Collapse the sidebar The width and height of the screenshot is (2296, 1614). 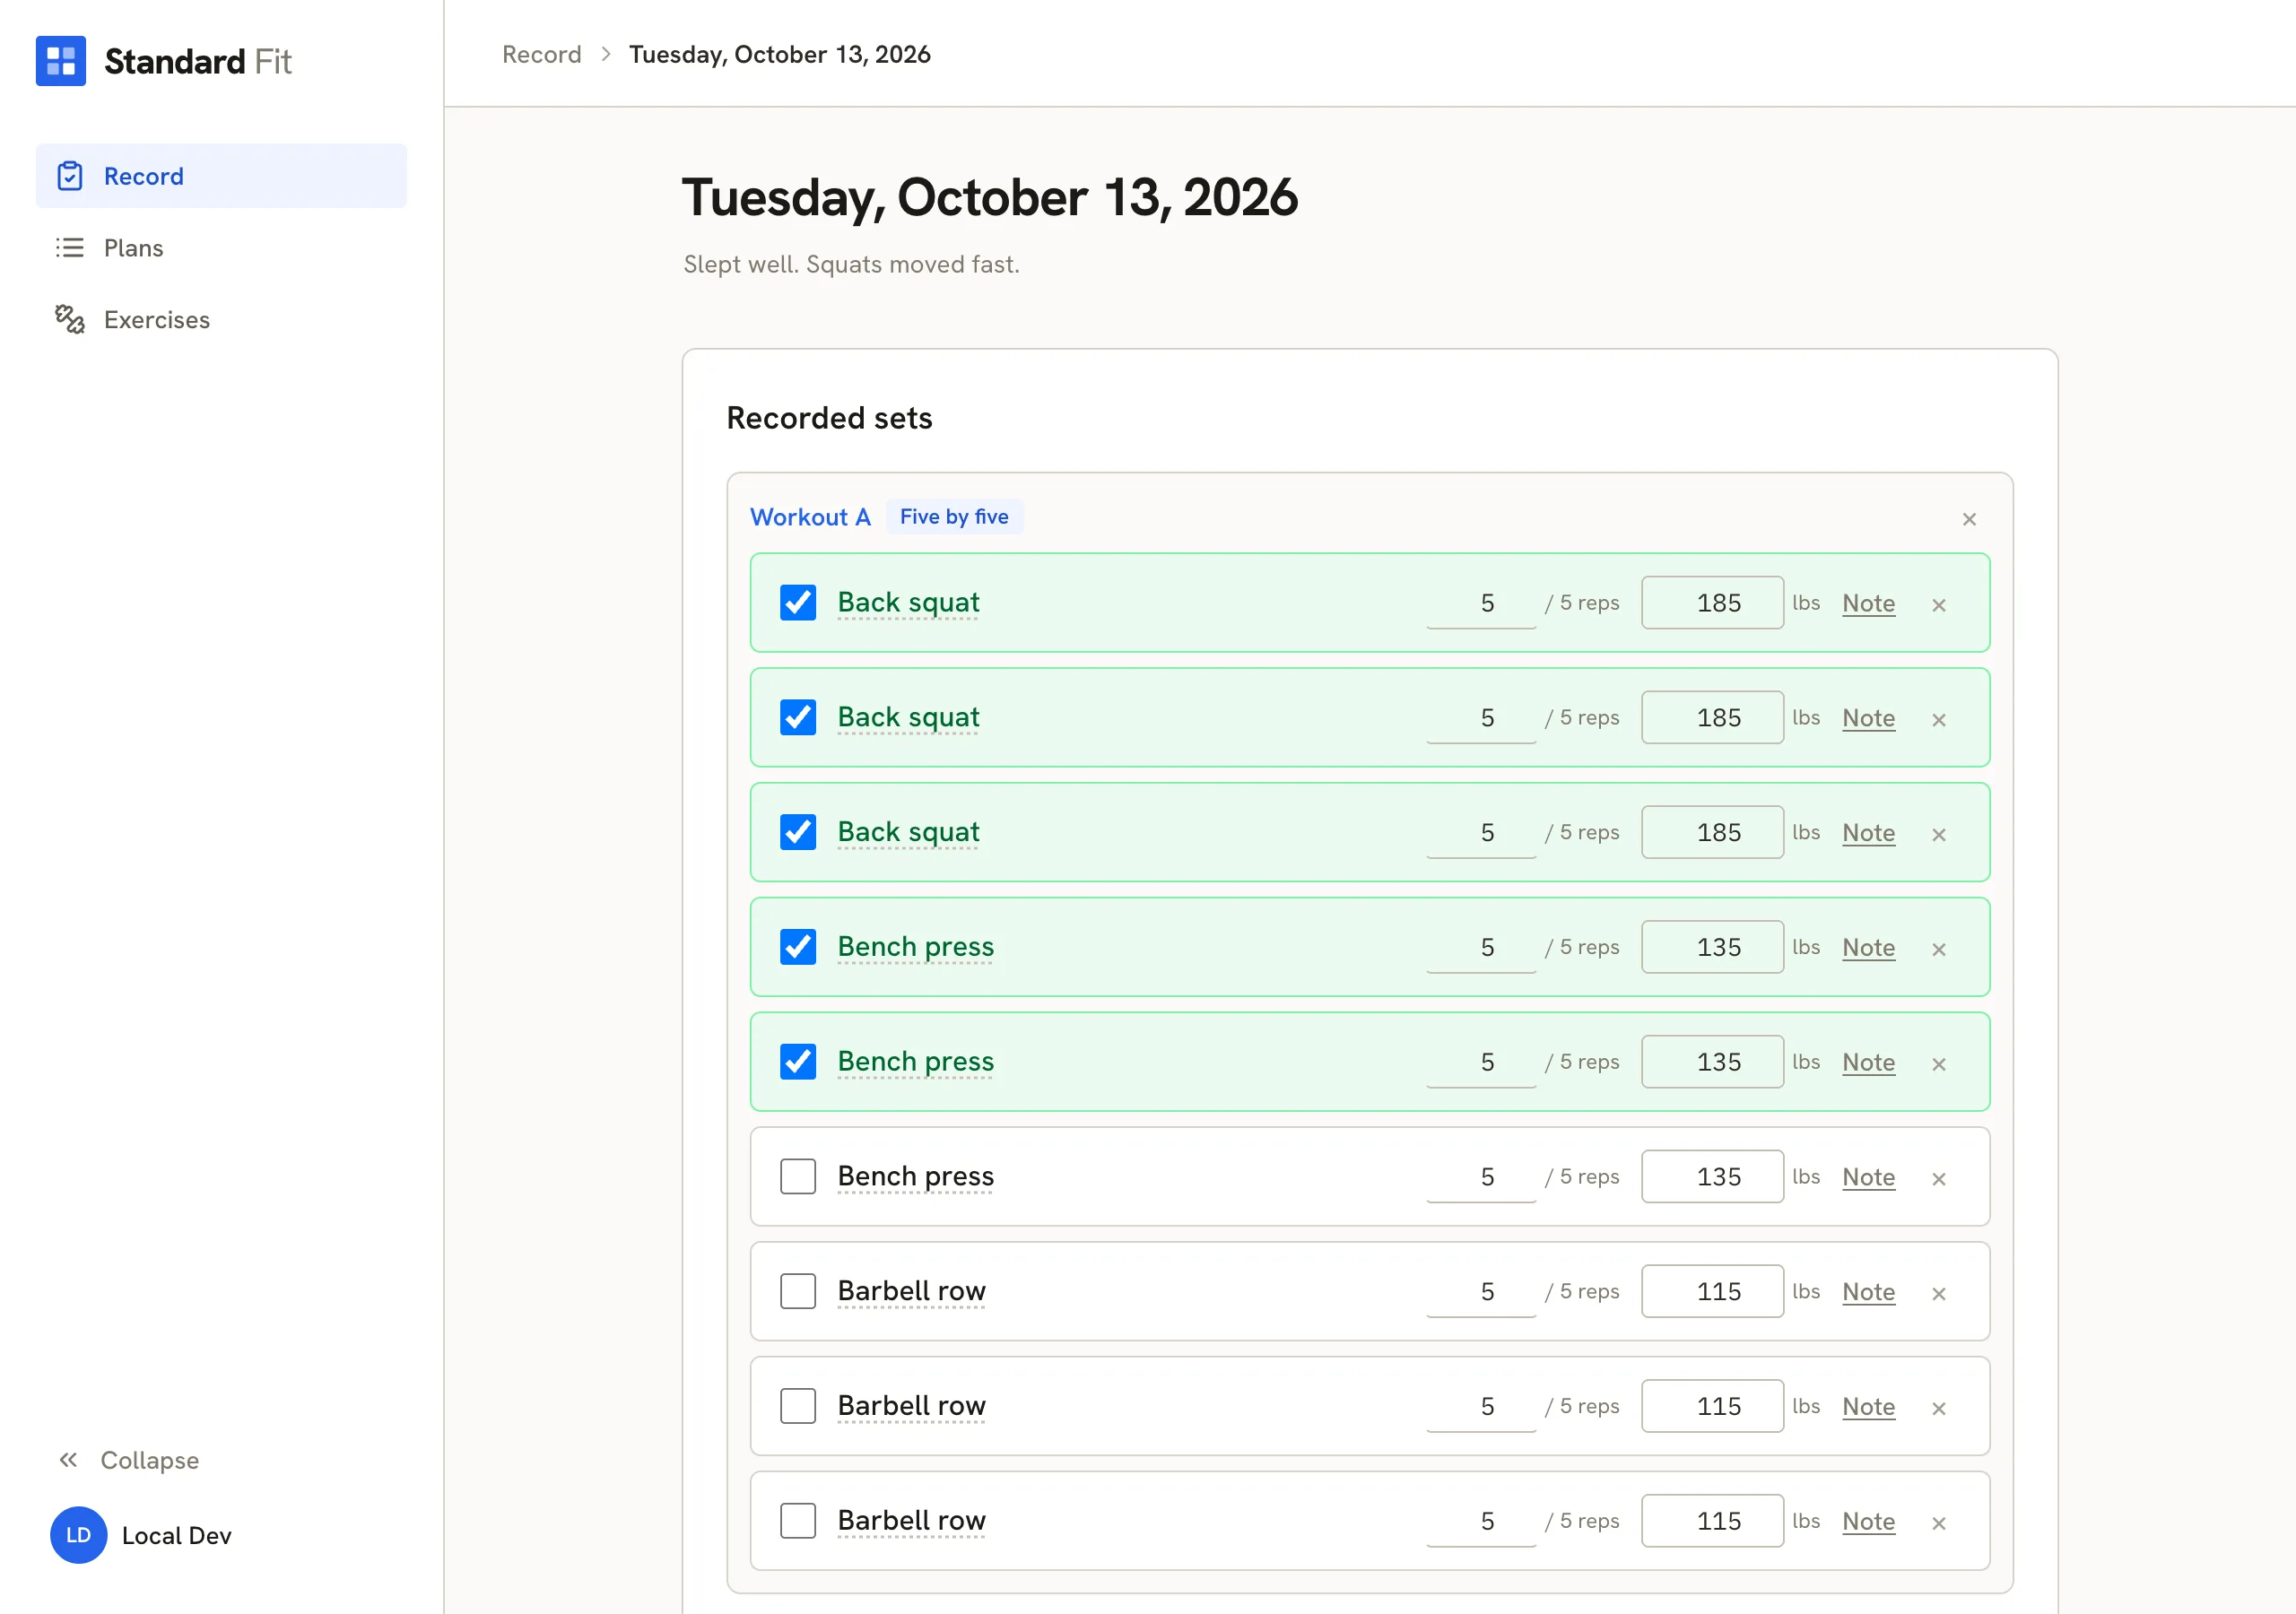[x=128, y=1460]
